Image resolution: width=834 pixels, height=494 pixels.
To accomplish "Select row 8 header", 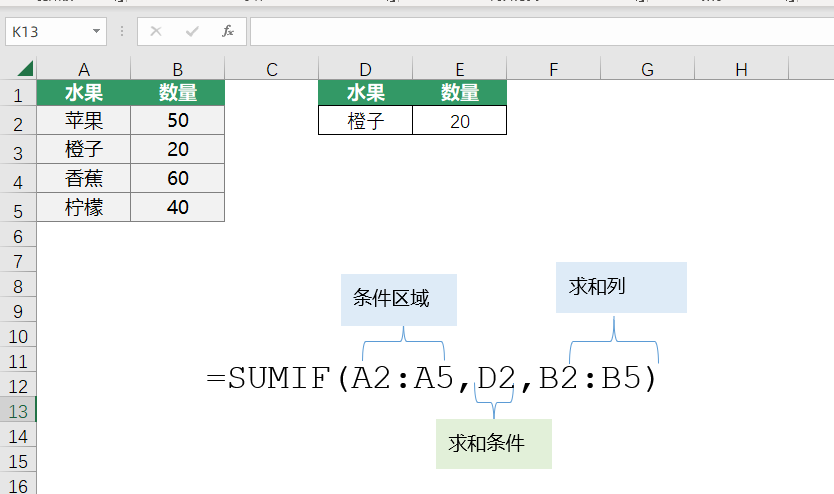I will pos(18,286).
